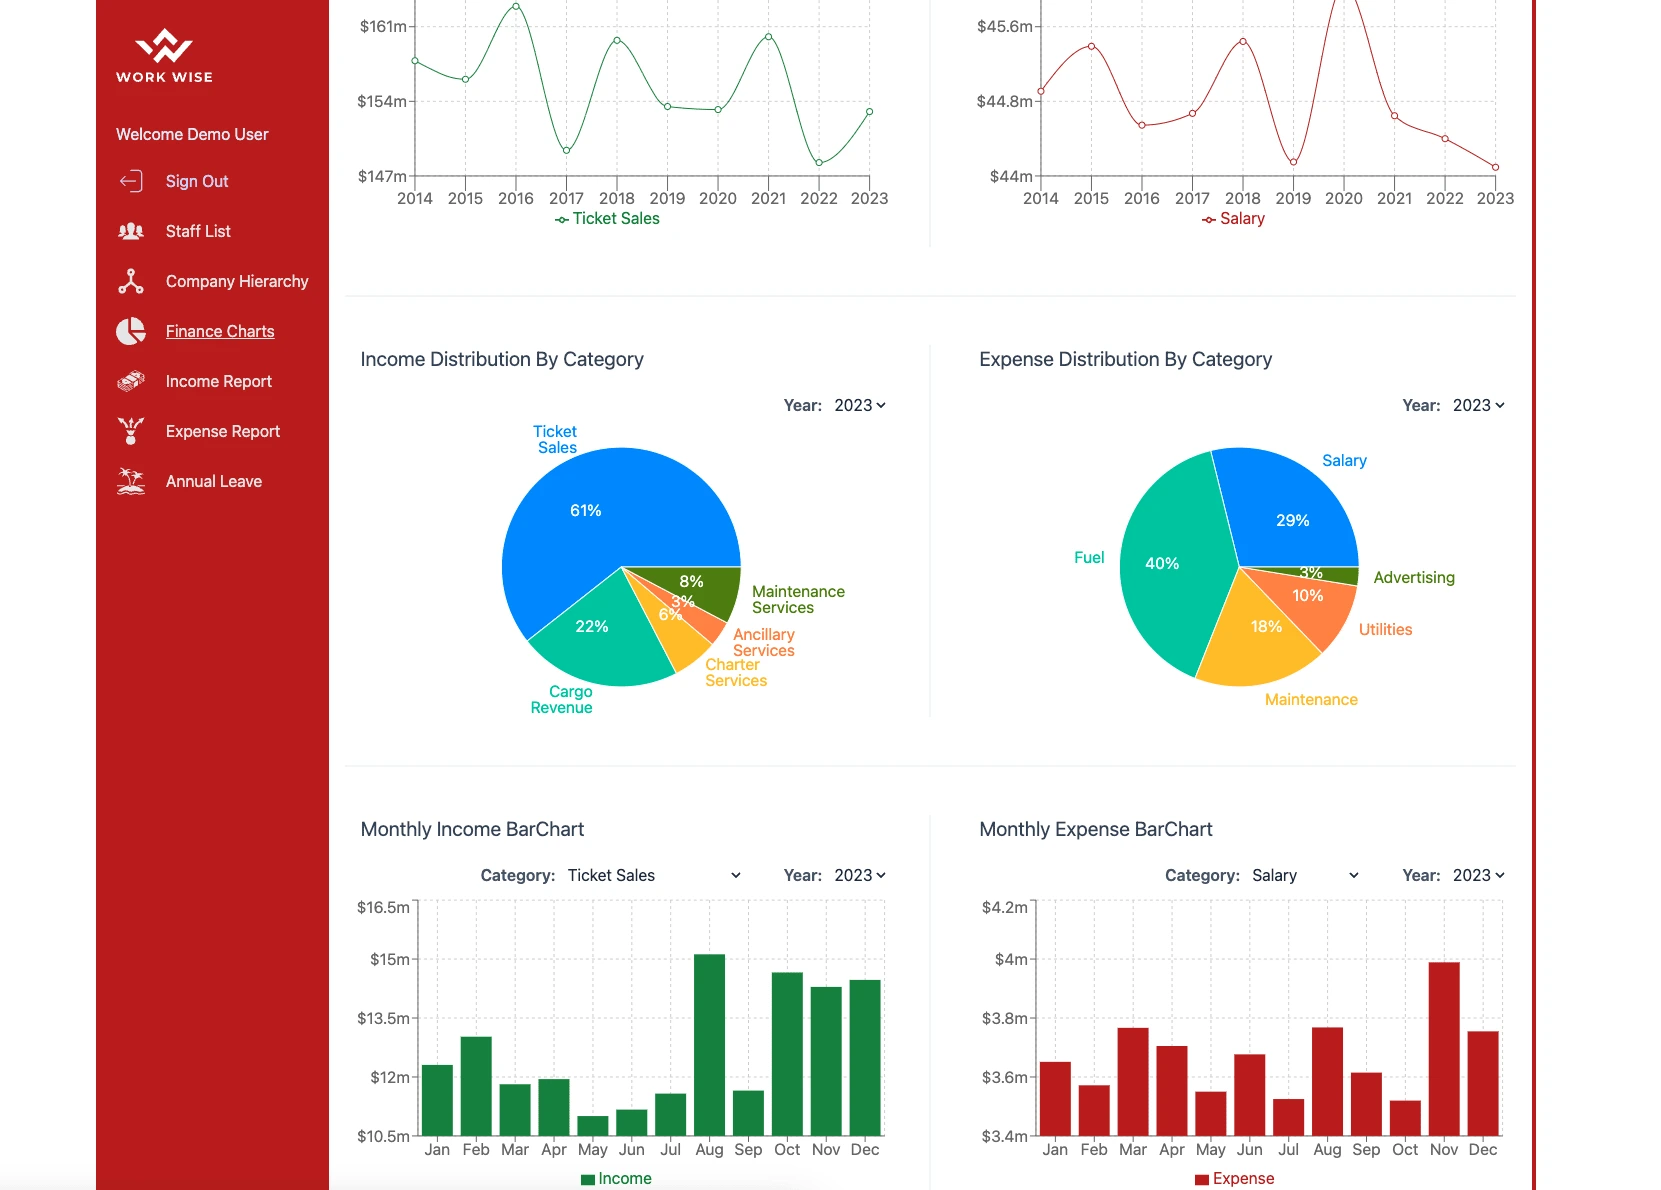Click the Expense Report icon
The width and height of the screenshot is (1661, 1190).
(131, 431)
